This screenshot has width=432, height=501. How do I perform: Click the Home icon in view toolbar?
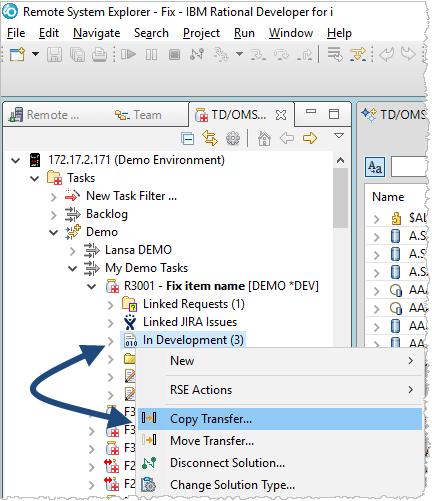point(264,138)
